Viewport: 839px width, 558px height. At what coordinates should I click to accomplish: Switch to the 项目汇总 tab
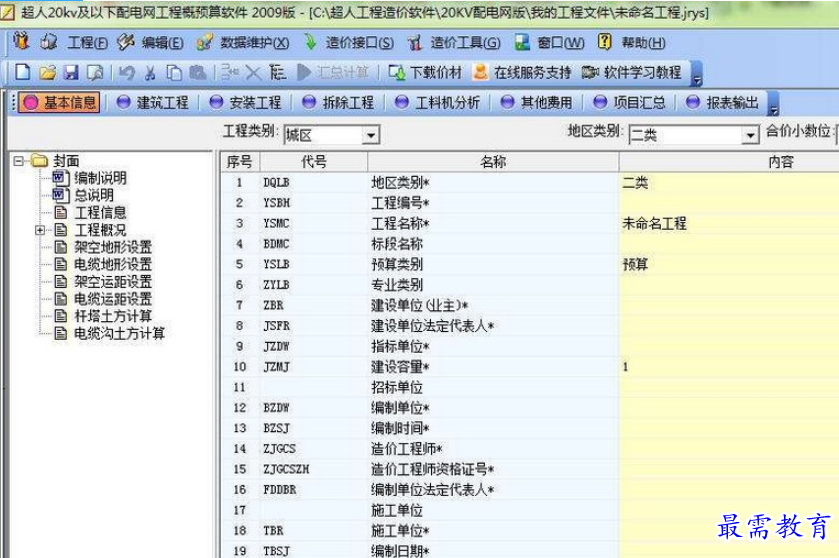[629, 102]
